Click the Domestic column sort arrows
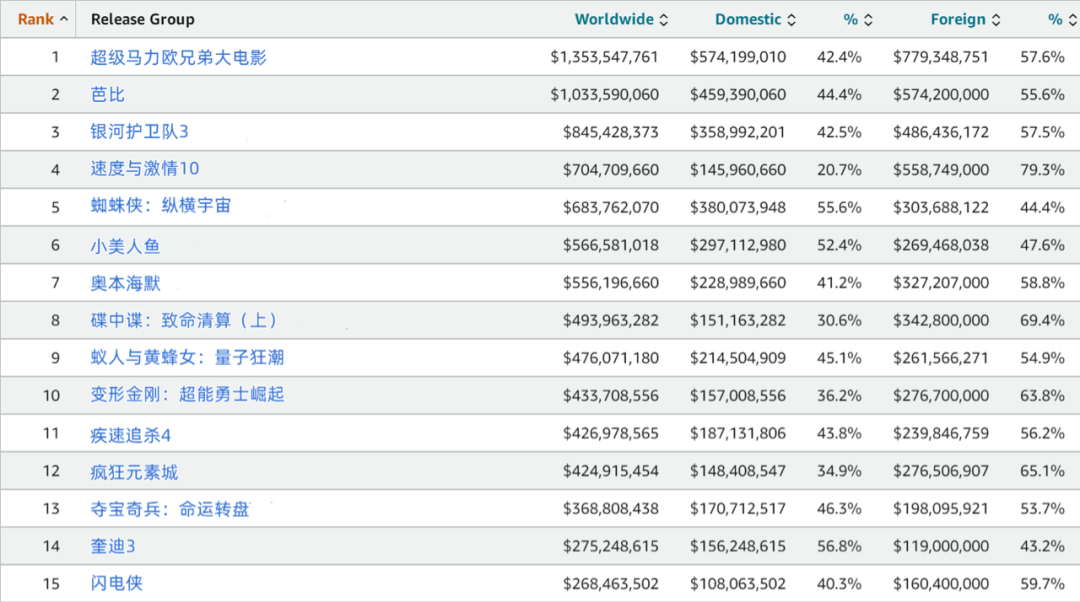The height and width of the screenshot is (602, 1080). click(792, 20)
